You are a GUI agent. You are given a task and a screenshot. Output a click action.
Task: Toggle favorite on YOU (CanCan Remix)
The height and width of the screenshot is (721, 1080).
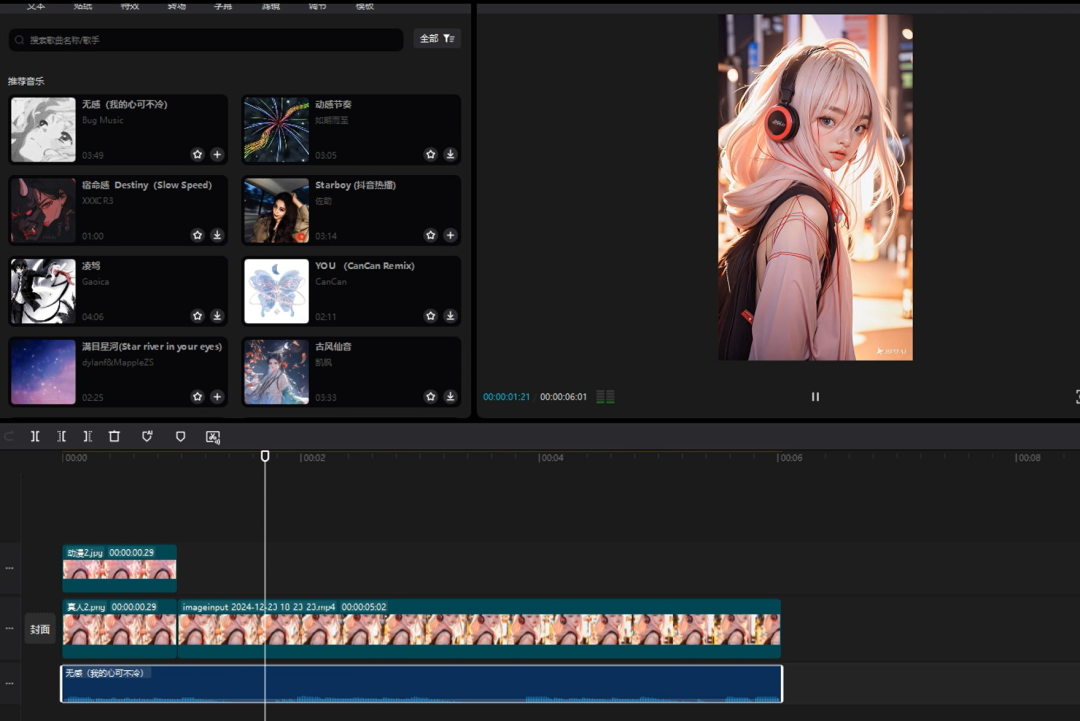(x=430, y=316)
